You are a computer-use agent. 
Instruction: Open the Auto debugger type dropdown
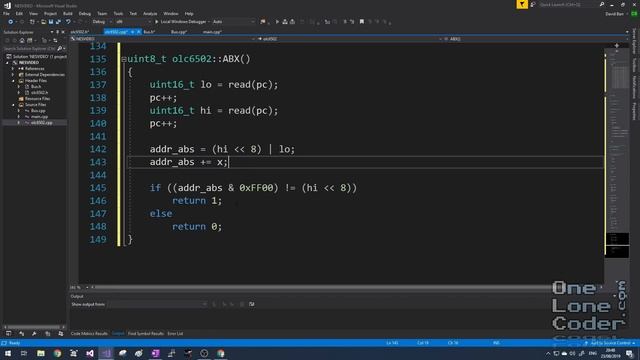233,22
